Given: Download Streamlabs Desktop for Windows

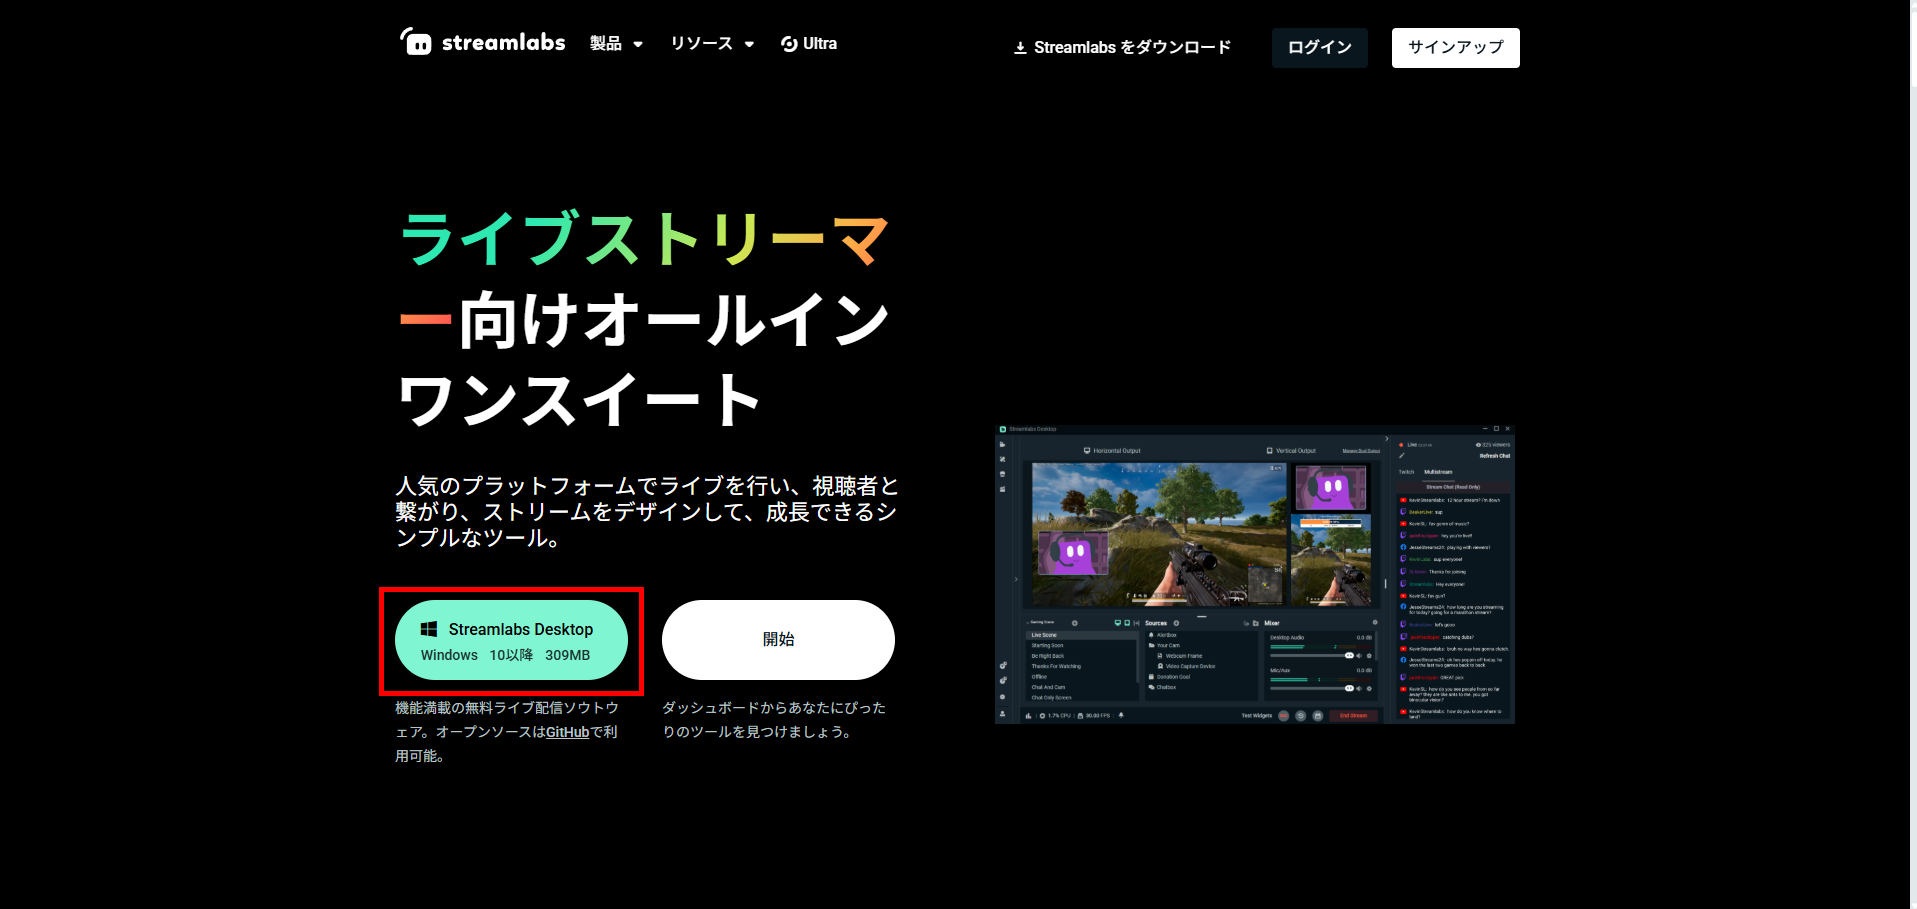Looking at the screenshot, I should [511, 640].
